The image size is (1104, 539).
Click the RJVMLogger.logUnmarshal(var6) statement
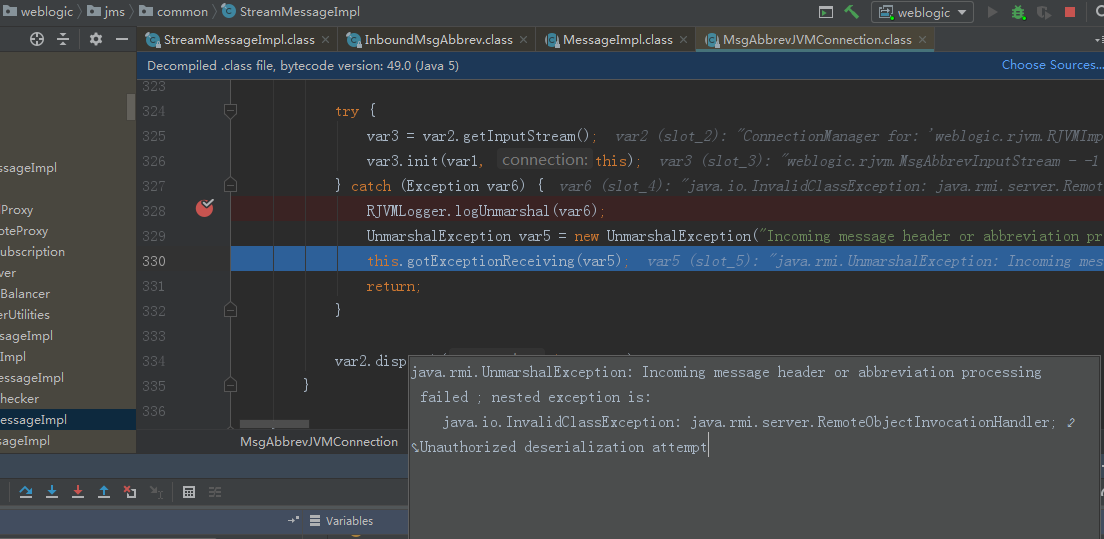coord(486,210)
